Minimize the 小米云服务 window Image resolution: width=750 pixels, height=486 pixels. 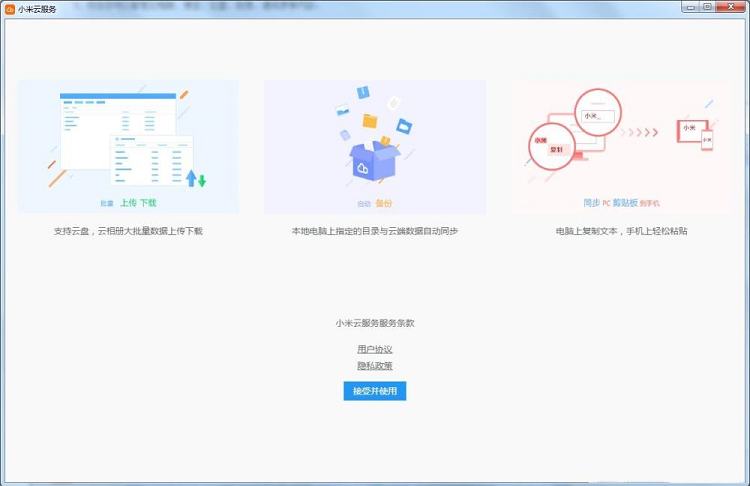tap(690, 7)
